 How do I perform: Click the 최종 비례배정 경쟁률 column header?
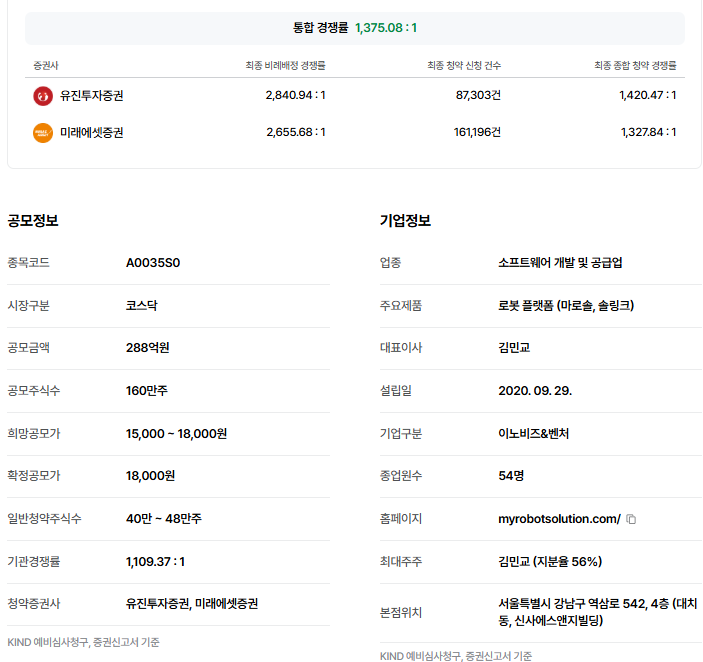(286, 65)
